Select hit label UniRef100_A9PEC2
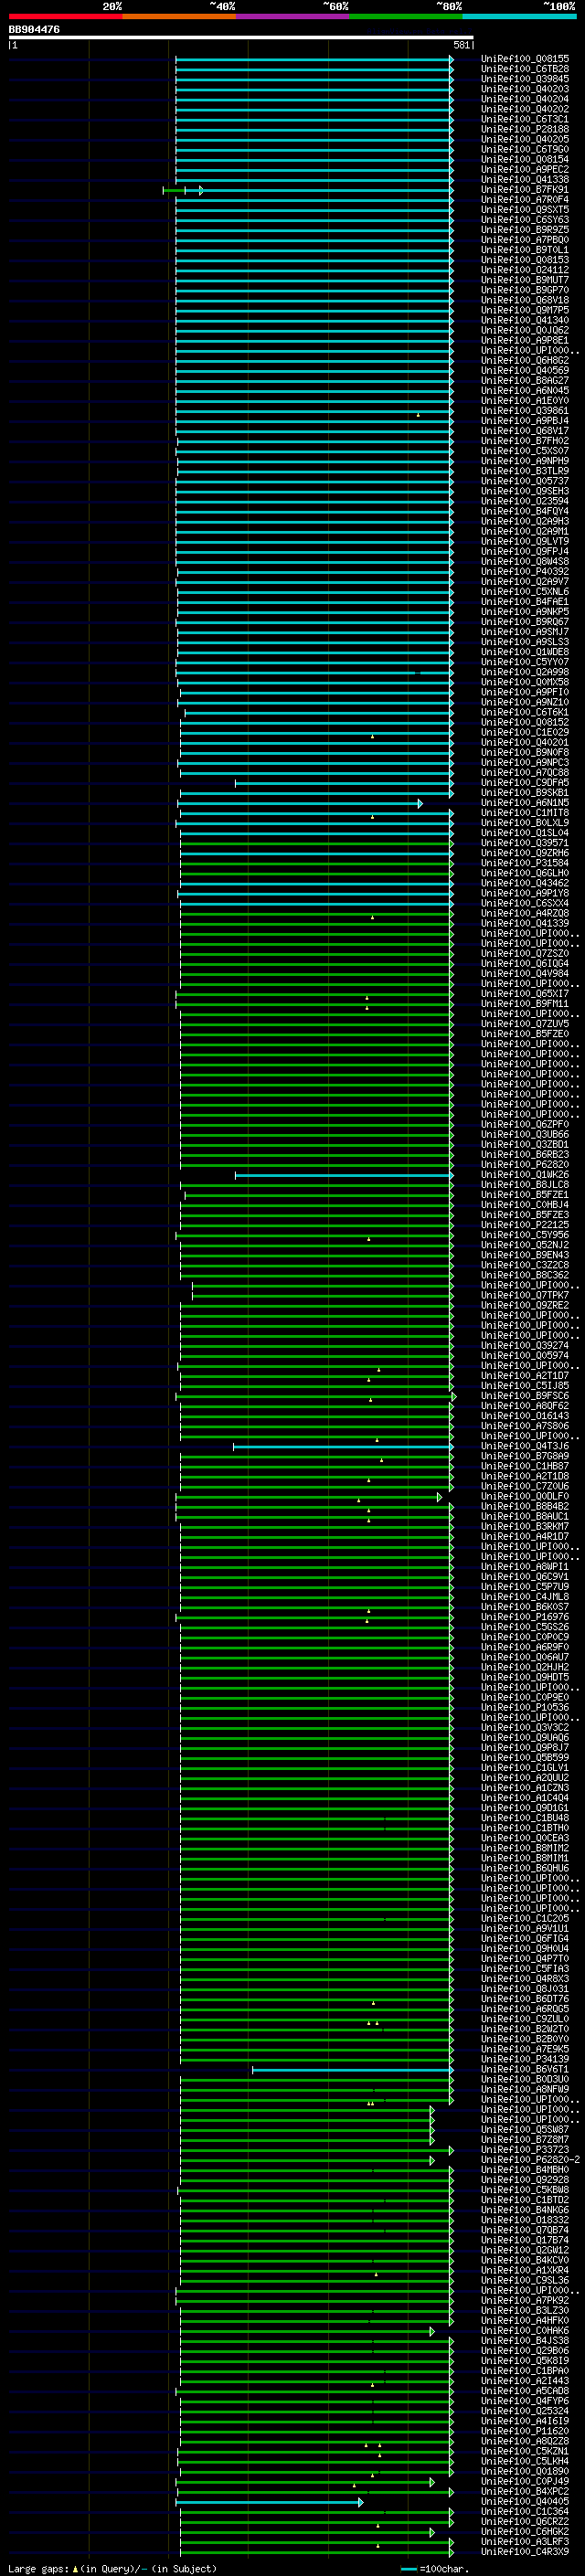The height and width of the screenshot is (2576, 585). [525, 170]
